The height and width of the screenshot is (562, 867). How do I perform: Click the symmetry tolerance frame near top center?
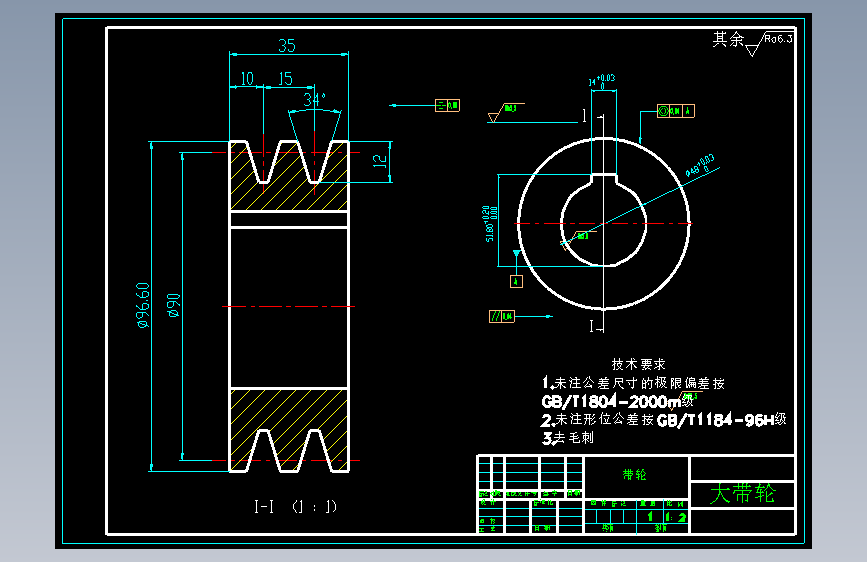pos(447,105)
